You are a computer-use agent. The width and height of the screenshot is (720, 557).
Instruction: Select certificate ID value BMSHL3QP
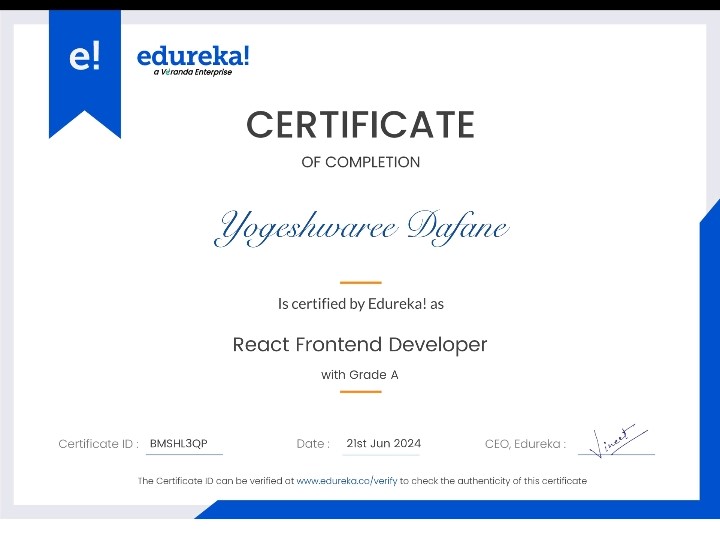(179, 443)
